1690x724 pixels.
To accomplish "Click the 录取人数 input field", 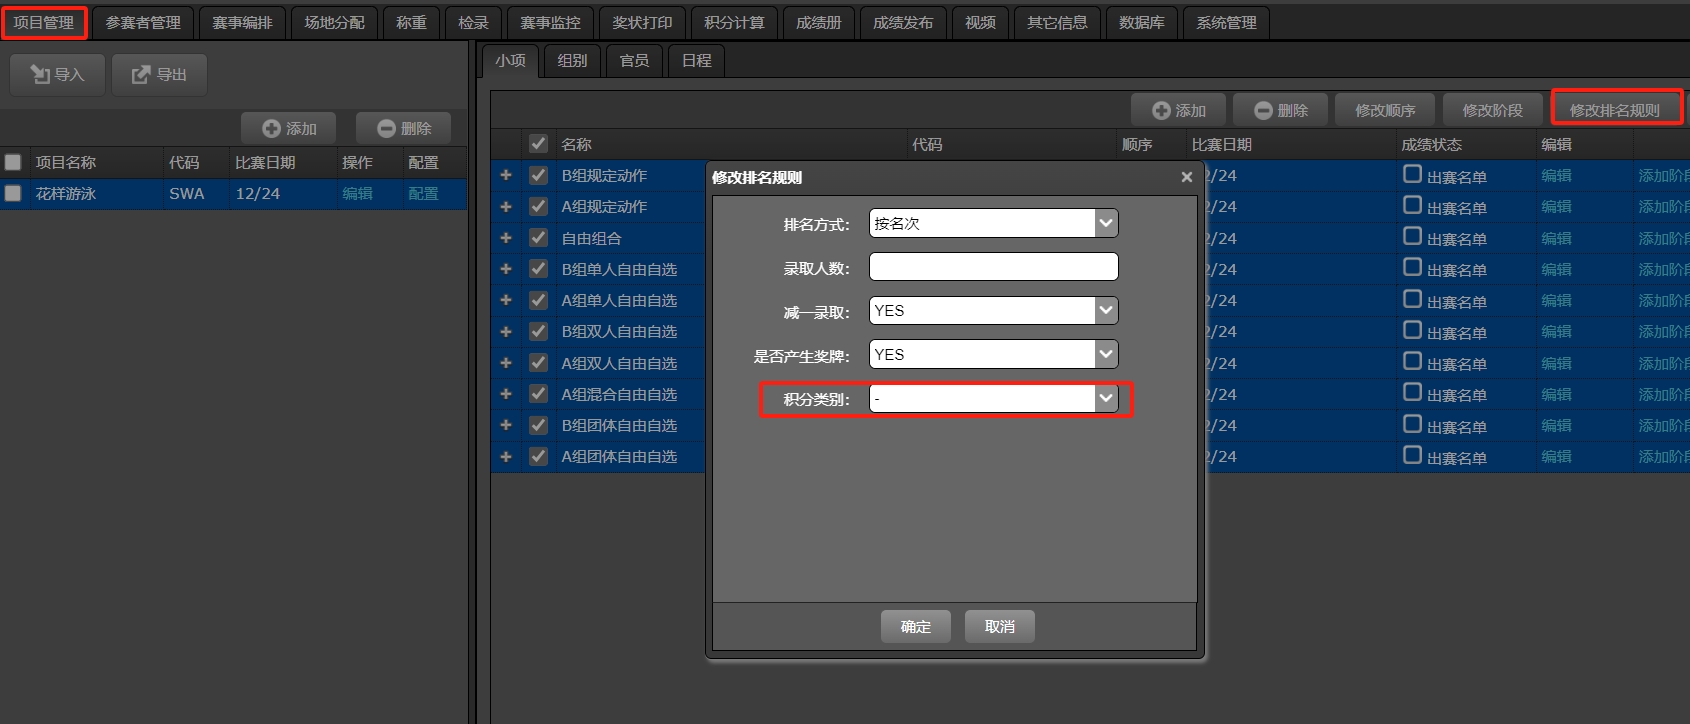I will [993, 267].
